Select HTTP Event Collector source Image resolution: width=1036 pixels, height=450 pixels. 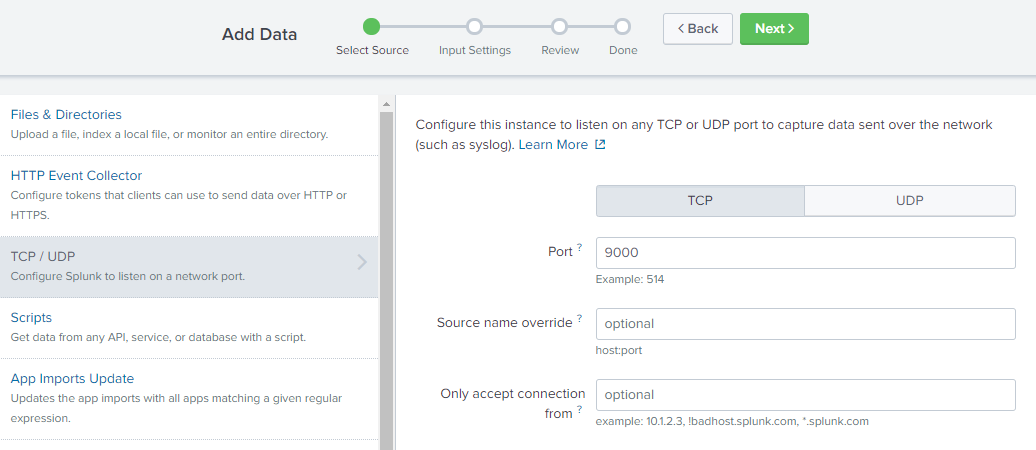coord(77,176)
